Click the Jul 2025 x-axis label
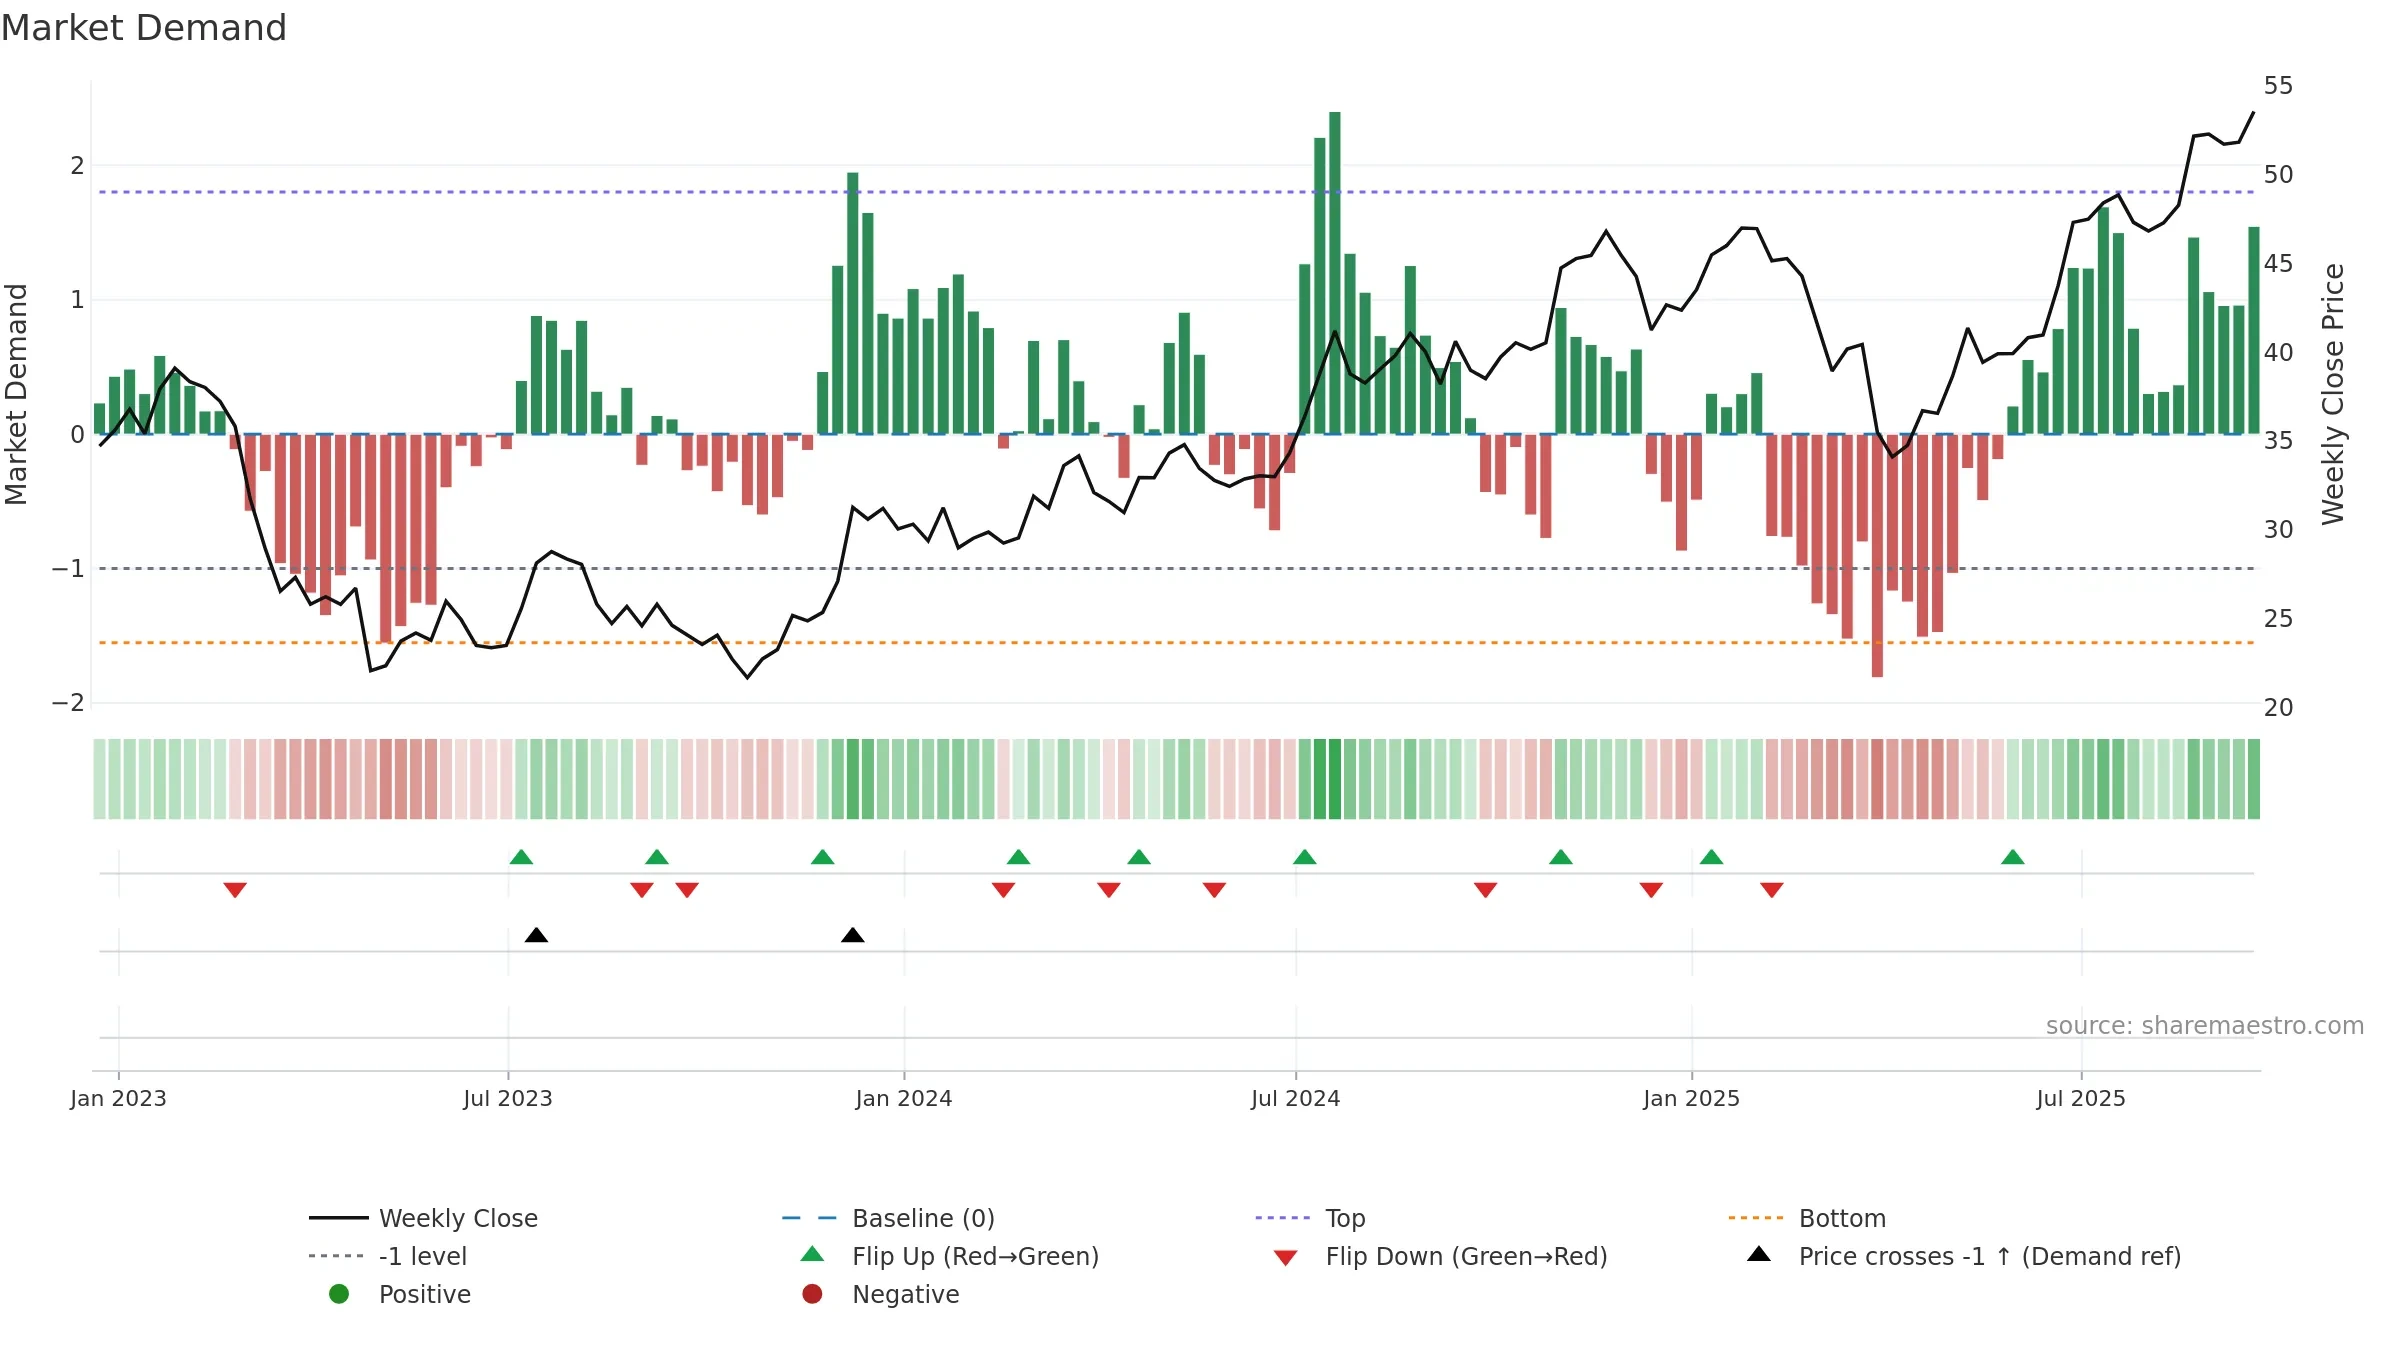Screen dimensions: 2400x1350 coord(2081,1098)
